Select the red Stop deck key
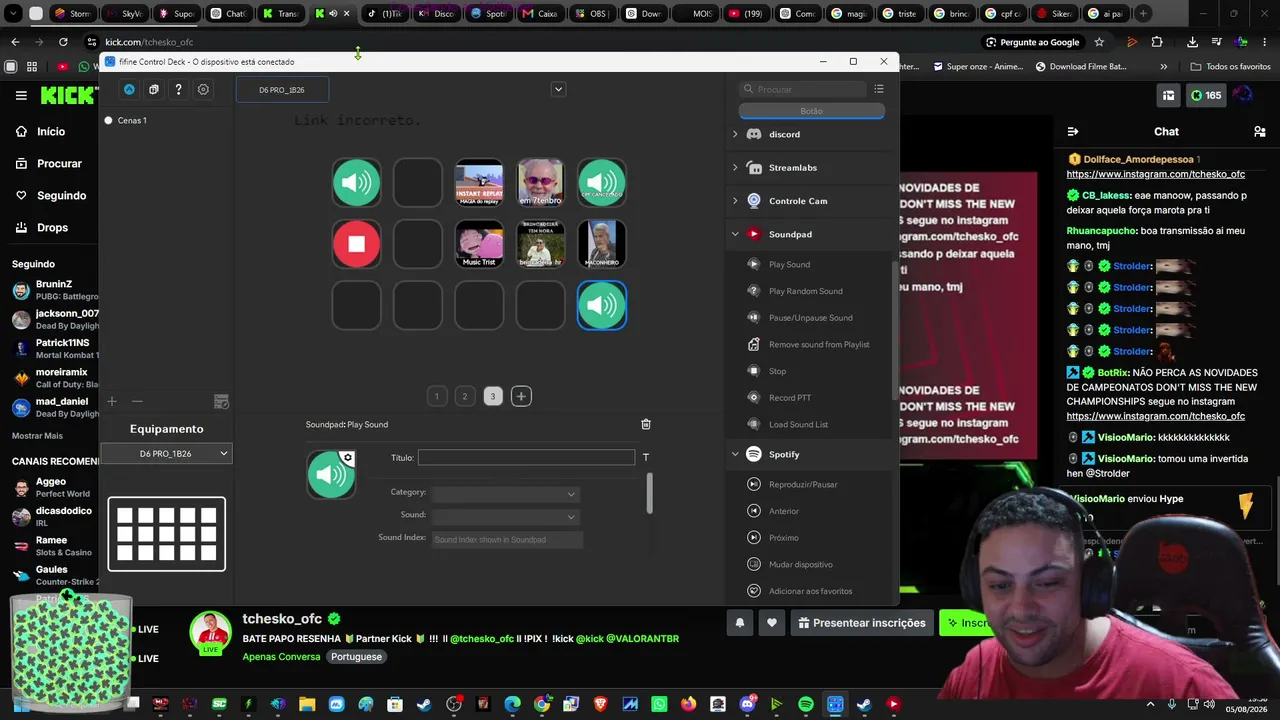Image resolution: width=1280 pixels, height=720 pixels. 357,244
